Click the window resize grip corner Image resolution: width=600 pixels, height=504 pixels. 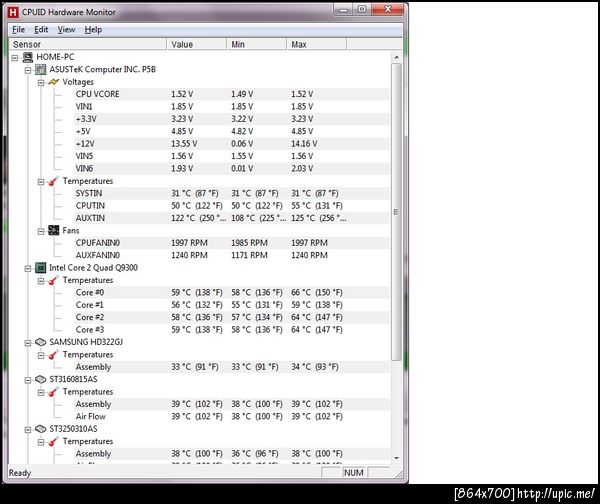399,475
